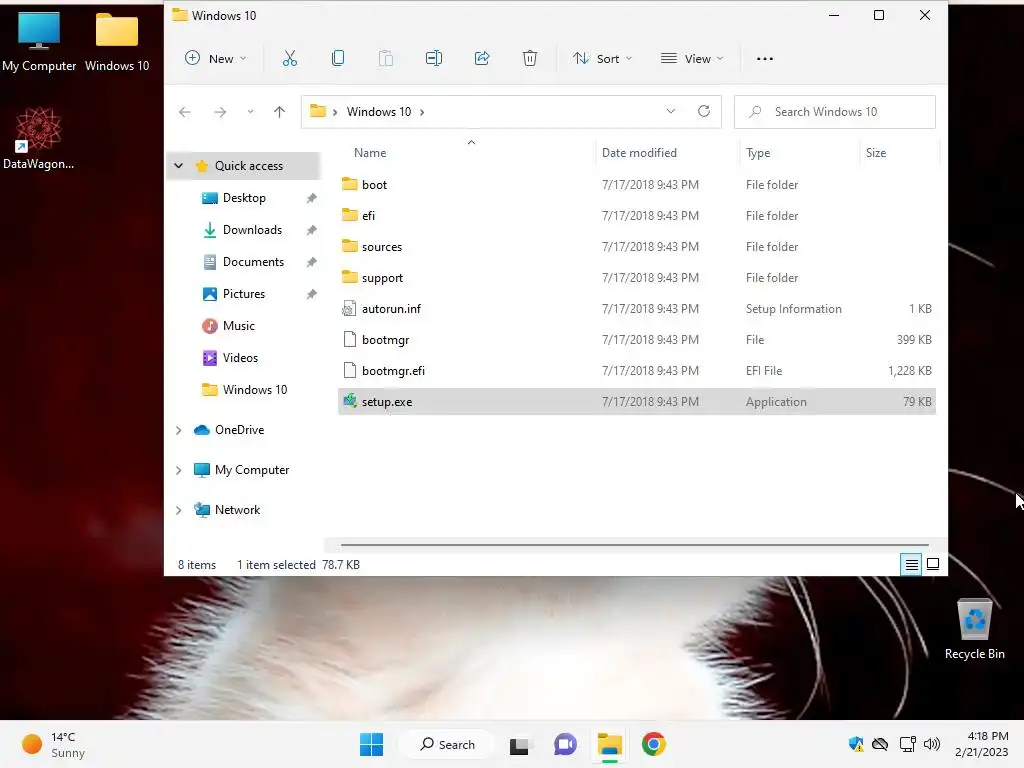Open the New item dropdown
1024x768 pixels.
216,59
